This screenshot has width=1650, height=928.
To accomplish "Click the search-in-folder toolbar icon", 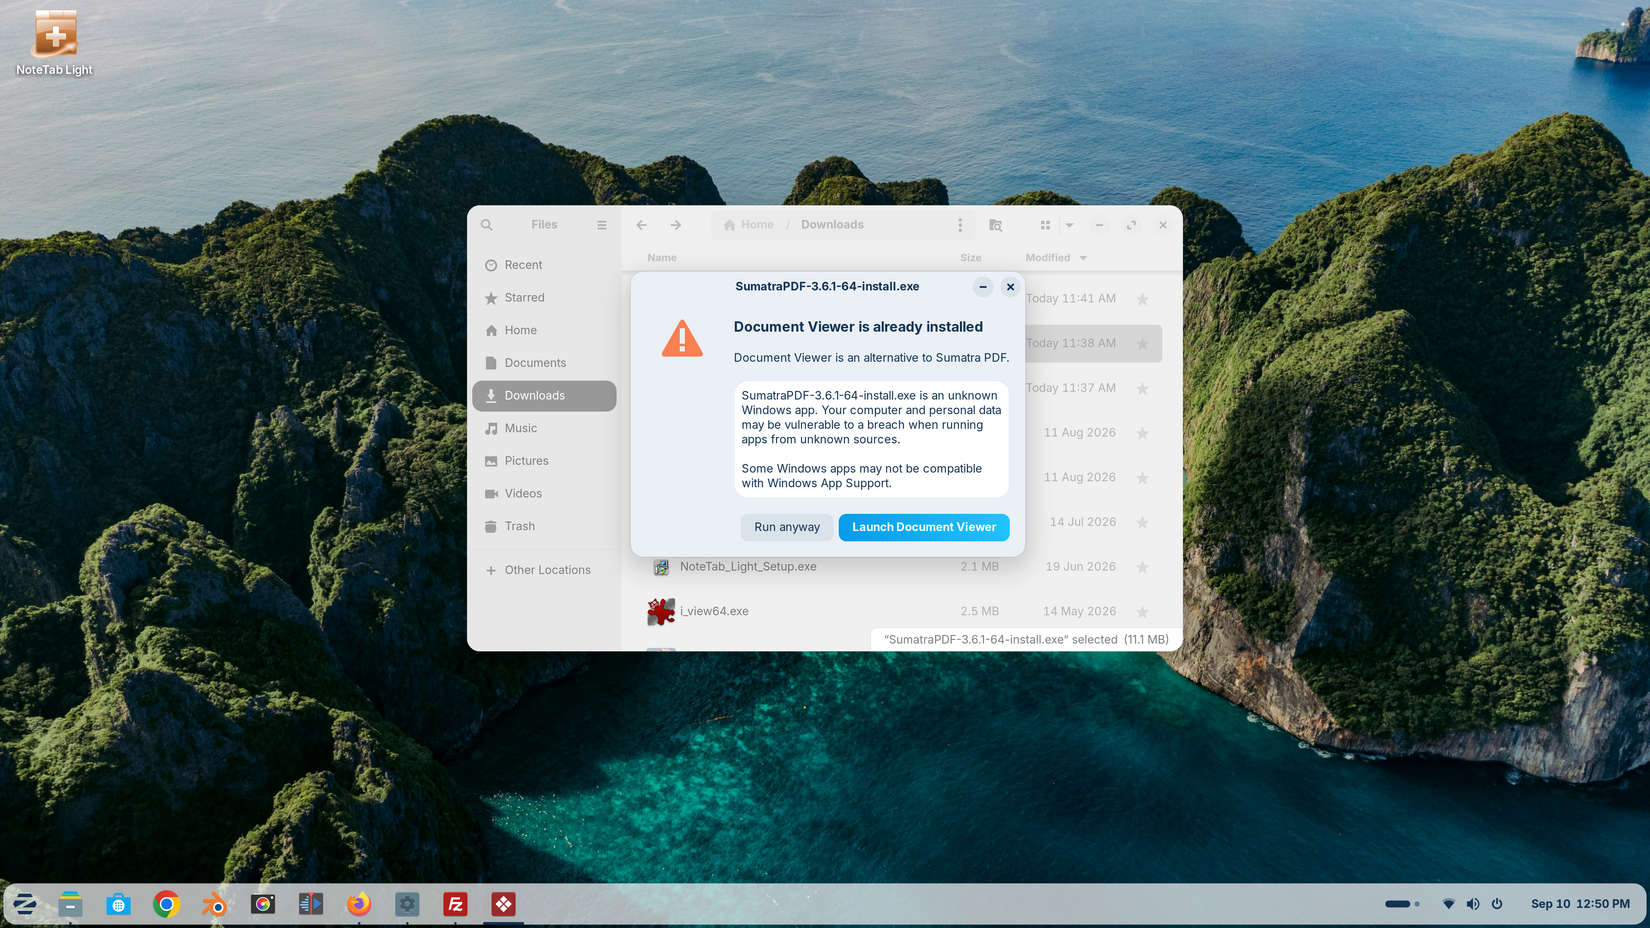I will click(996, 225).
